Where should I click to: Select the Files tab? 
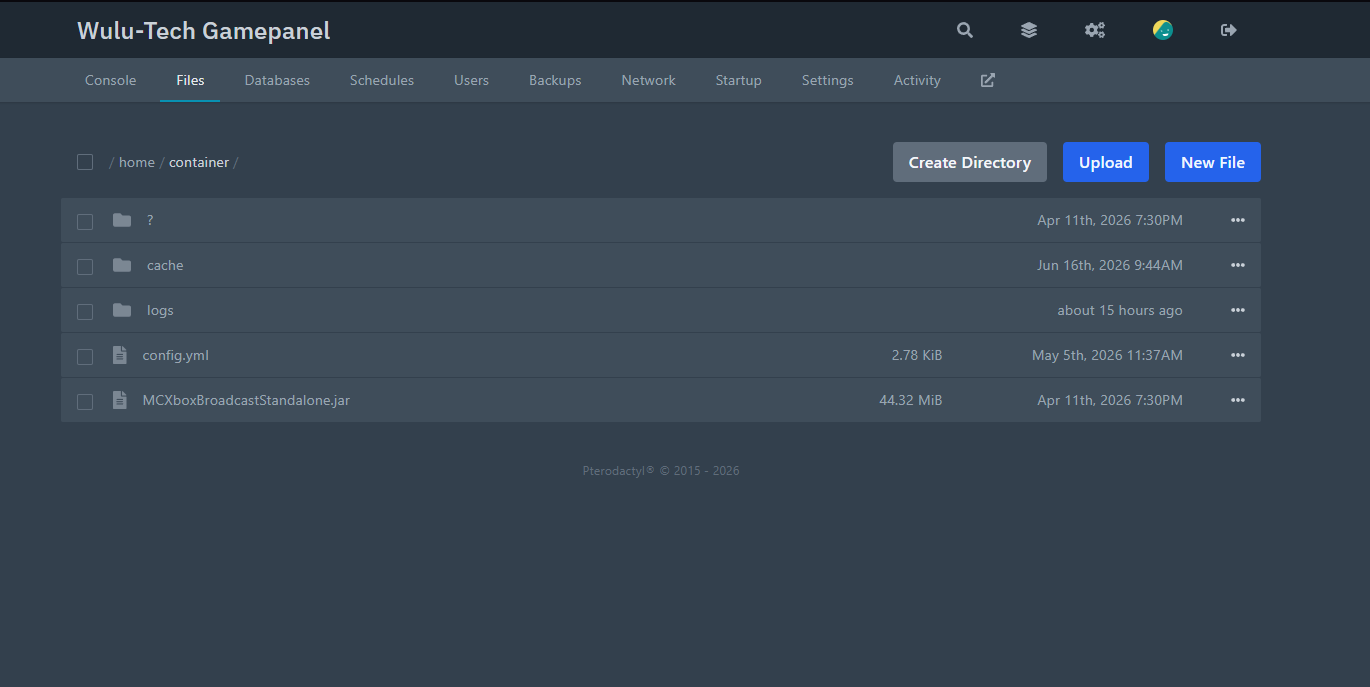pos(190,80)
